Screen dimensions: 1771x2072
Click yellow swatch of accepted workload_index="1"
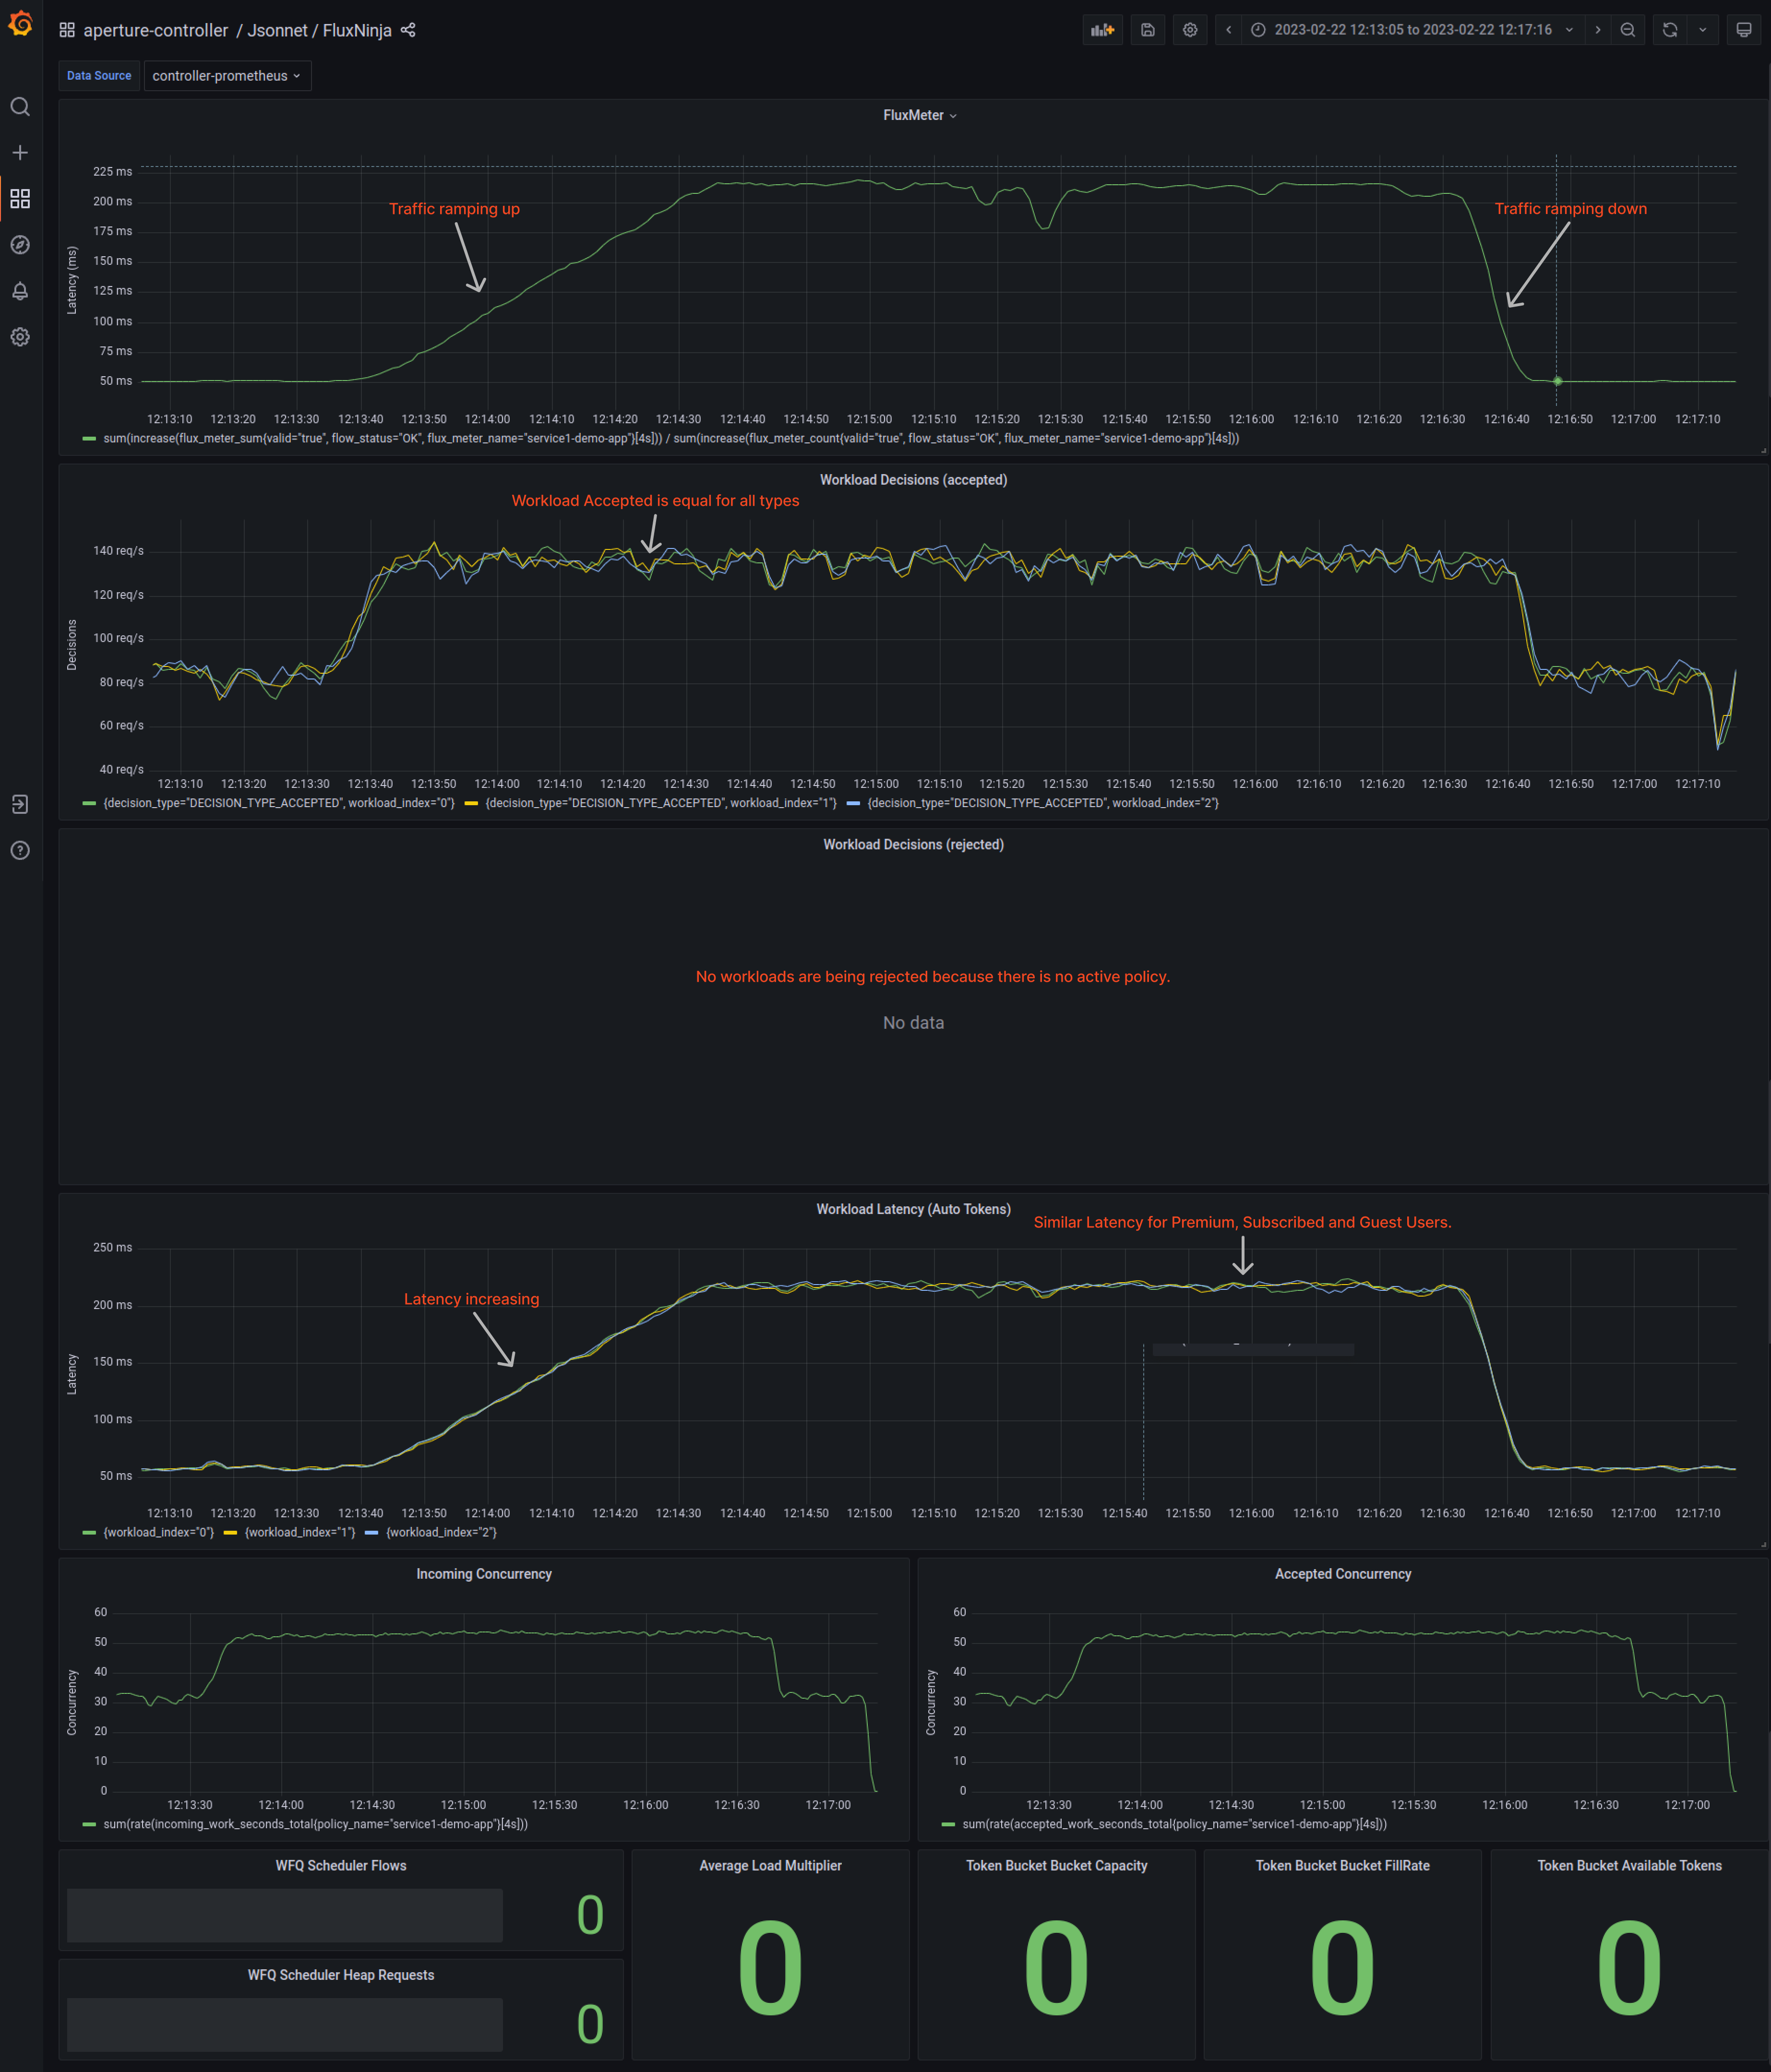point(471,804)
